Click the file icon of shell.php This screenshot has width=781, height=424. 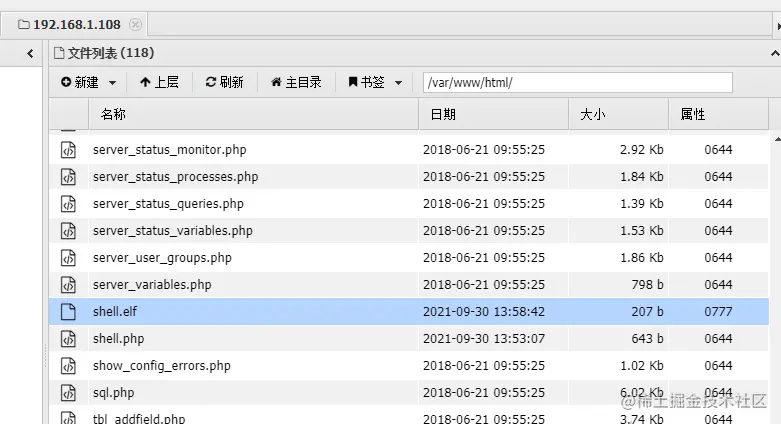pyautogui.click(x=68, y=339)
